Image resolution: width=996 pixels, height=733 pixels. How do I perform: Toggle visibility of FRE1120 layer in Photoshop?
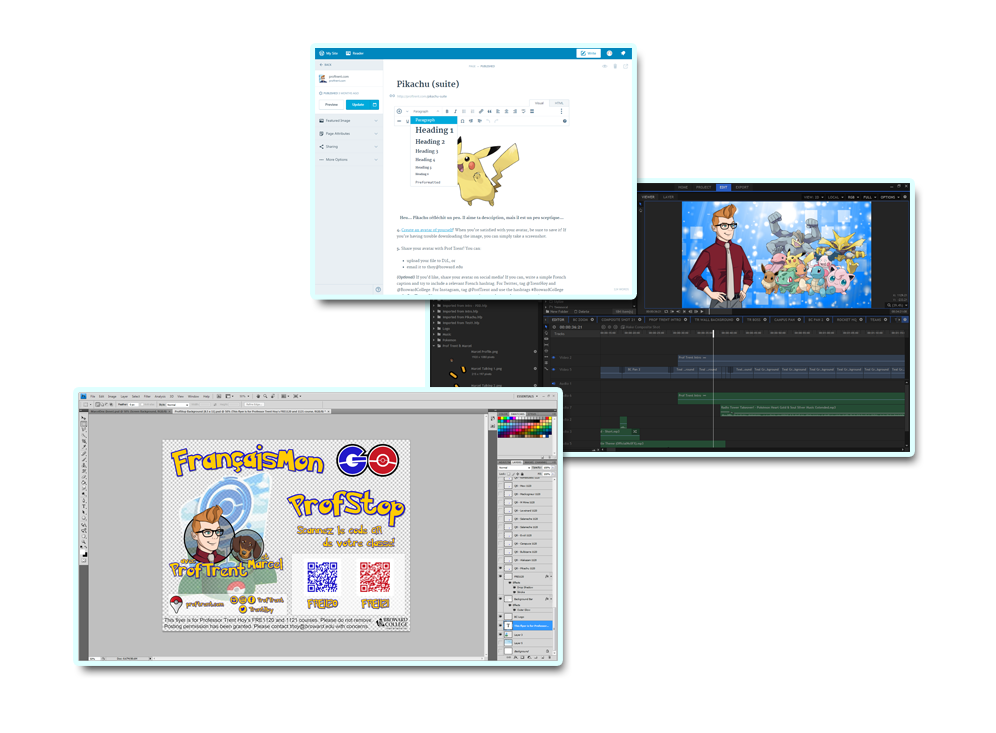pyautogui.click(x=501, y=577)
